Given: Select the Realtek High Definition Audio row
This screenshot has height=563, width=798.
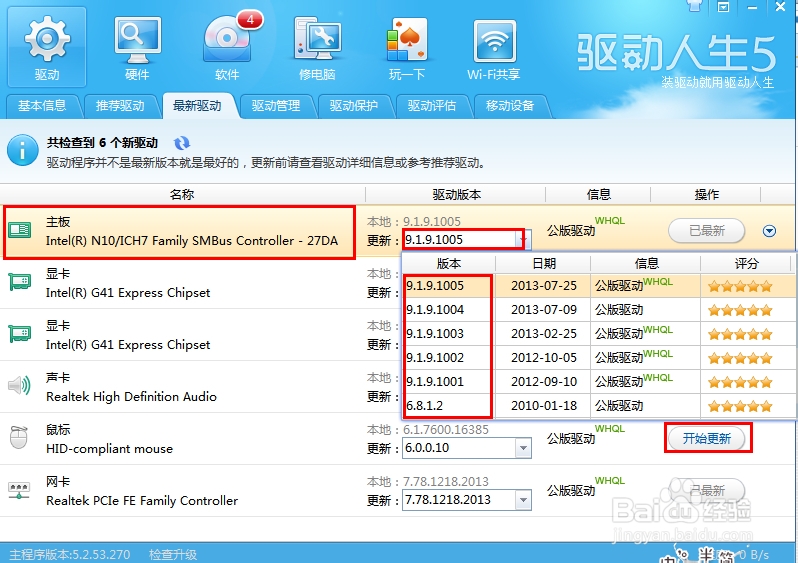Looking at the screenshot, I should click(x=399, y=387).
